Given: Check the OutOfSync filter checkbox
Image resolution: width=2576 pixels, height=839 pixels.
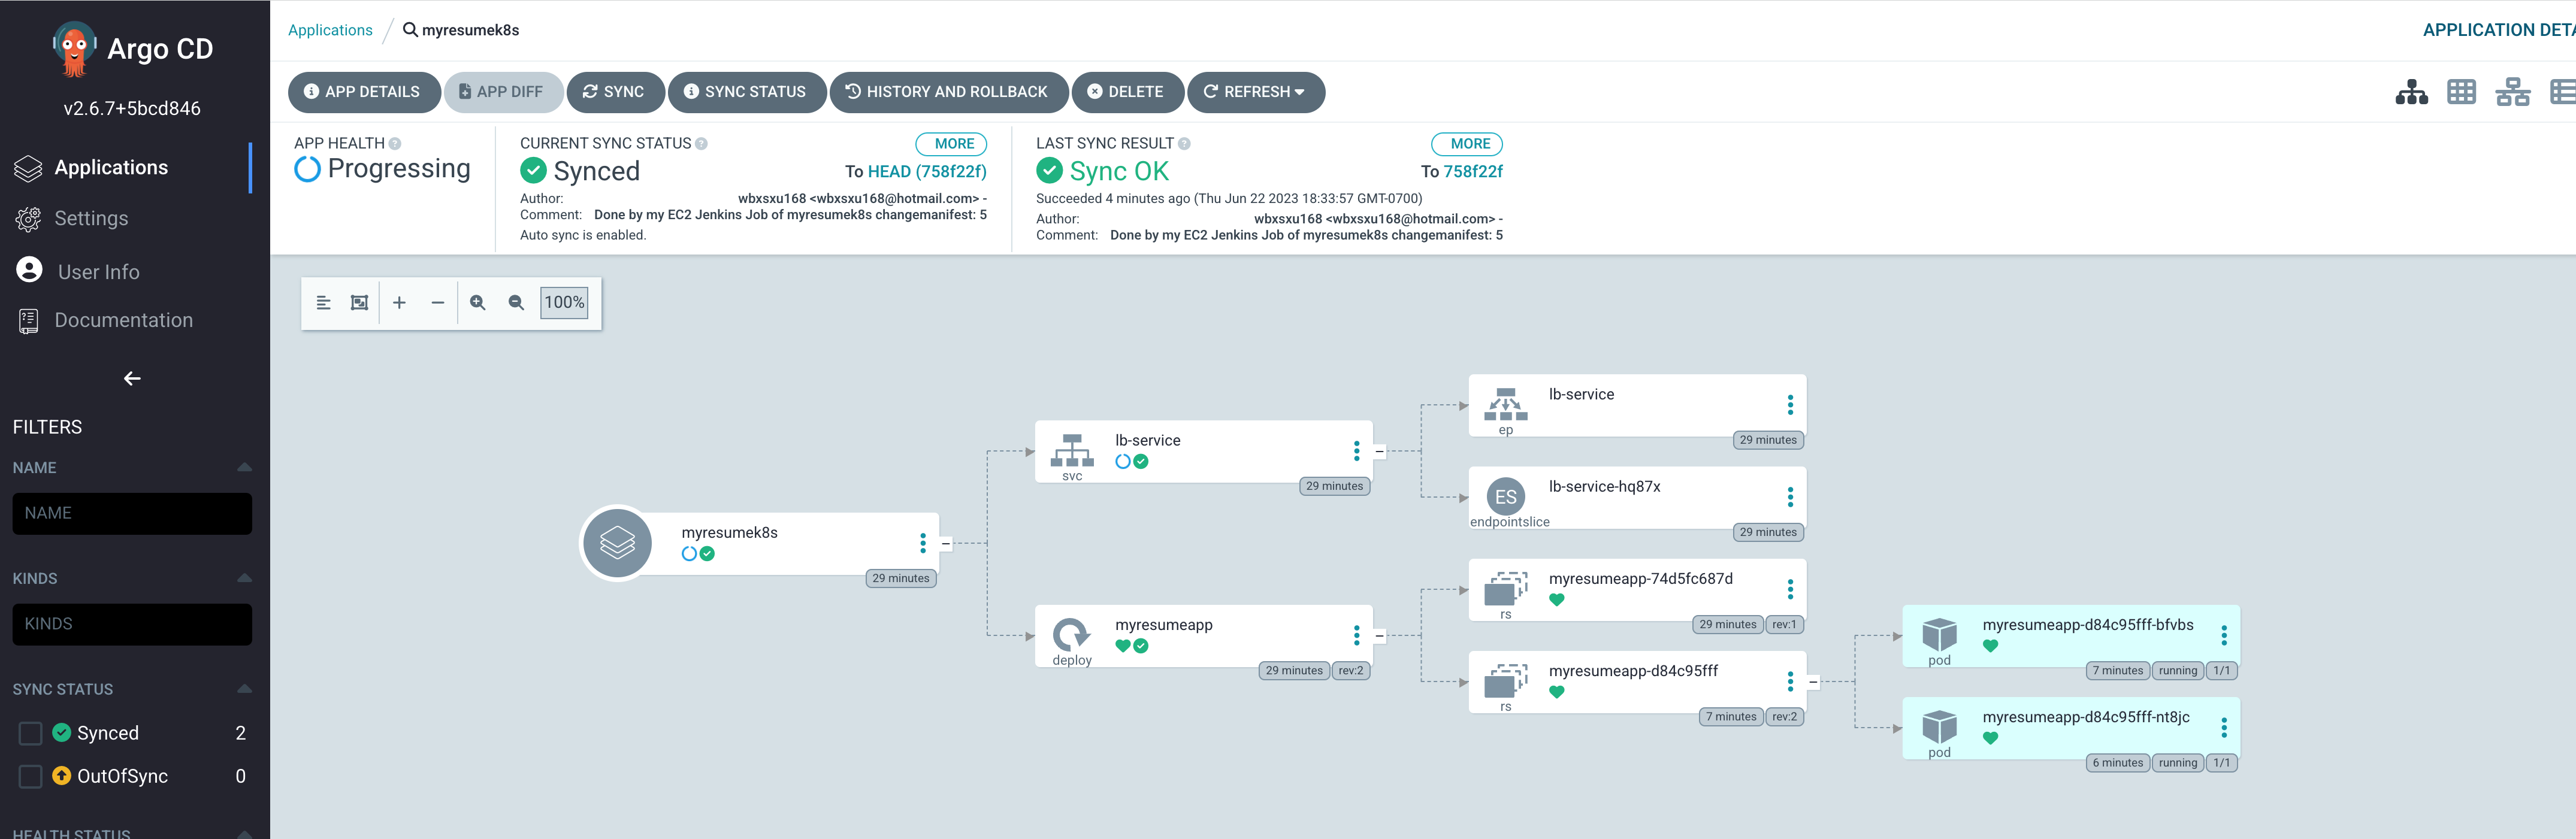Looking at the screenshot, I should coord(31,776).
